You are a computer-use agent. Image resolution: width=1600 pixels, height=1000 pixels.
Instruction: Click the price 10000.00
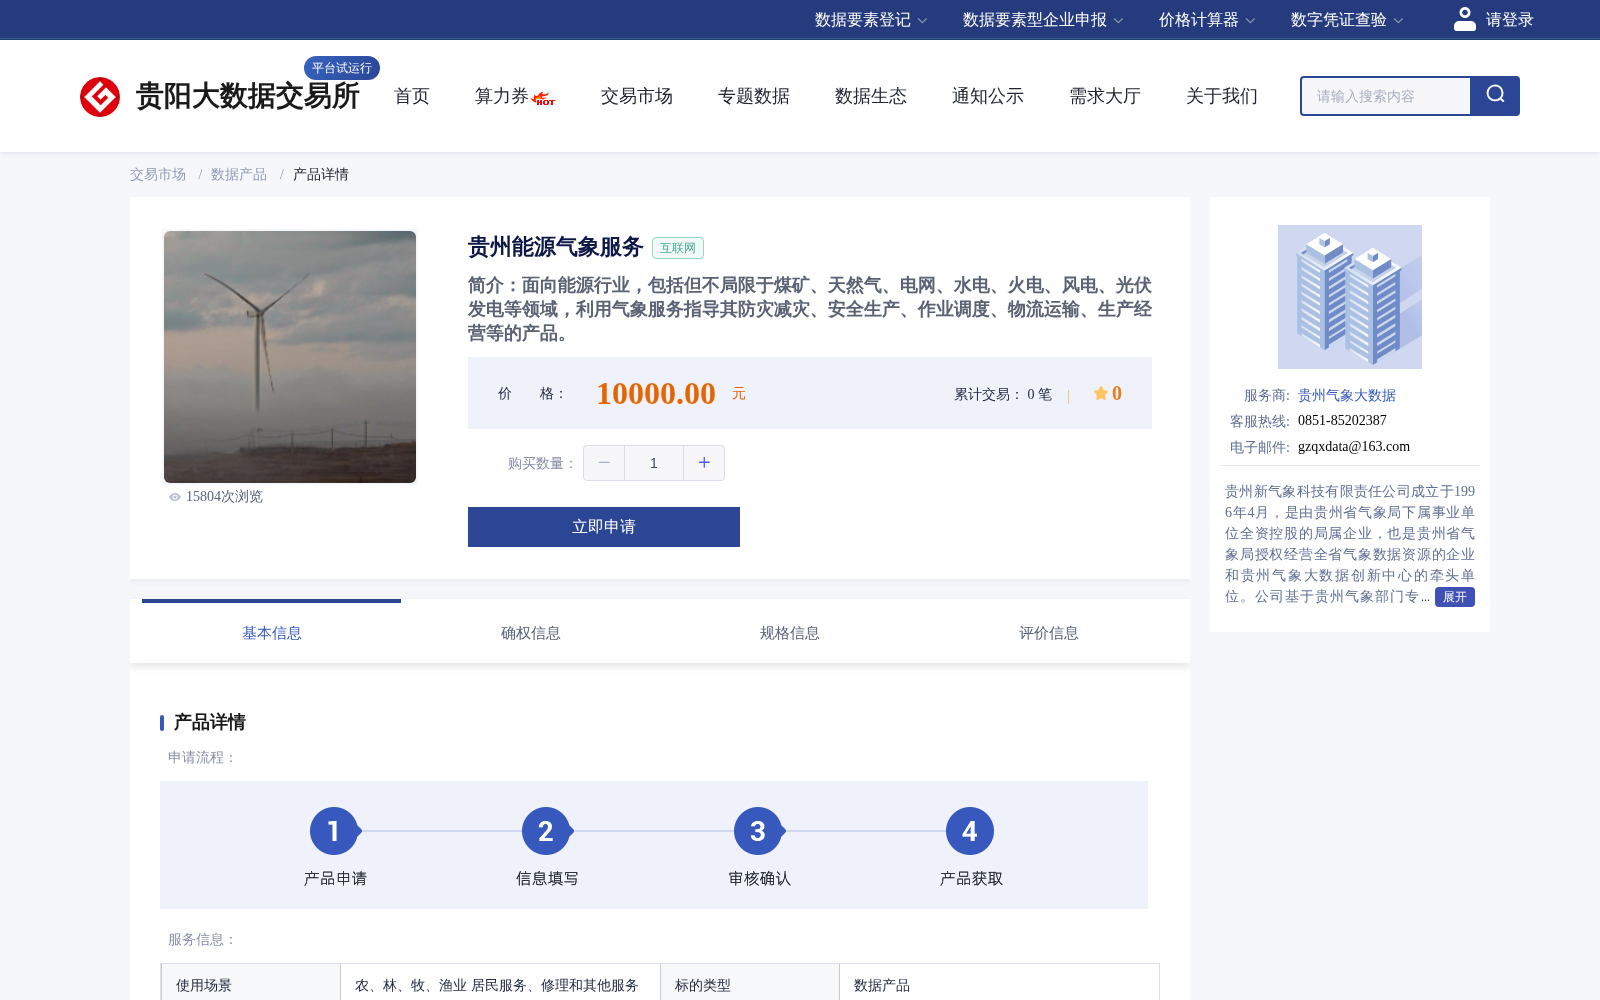[x=656, y=393]
